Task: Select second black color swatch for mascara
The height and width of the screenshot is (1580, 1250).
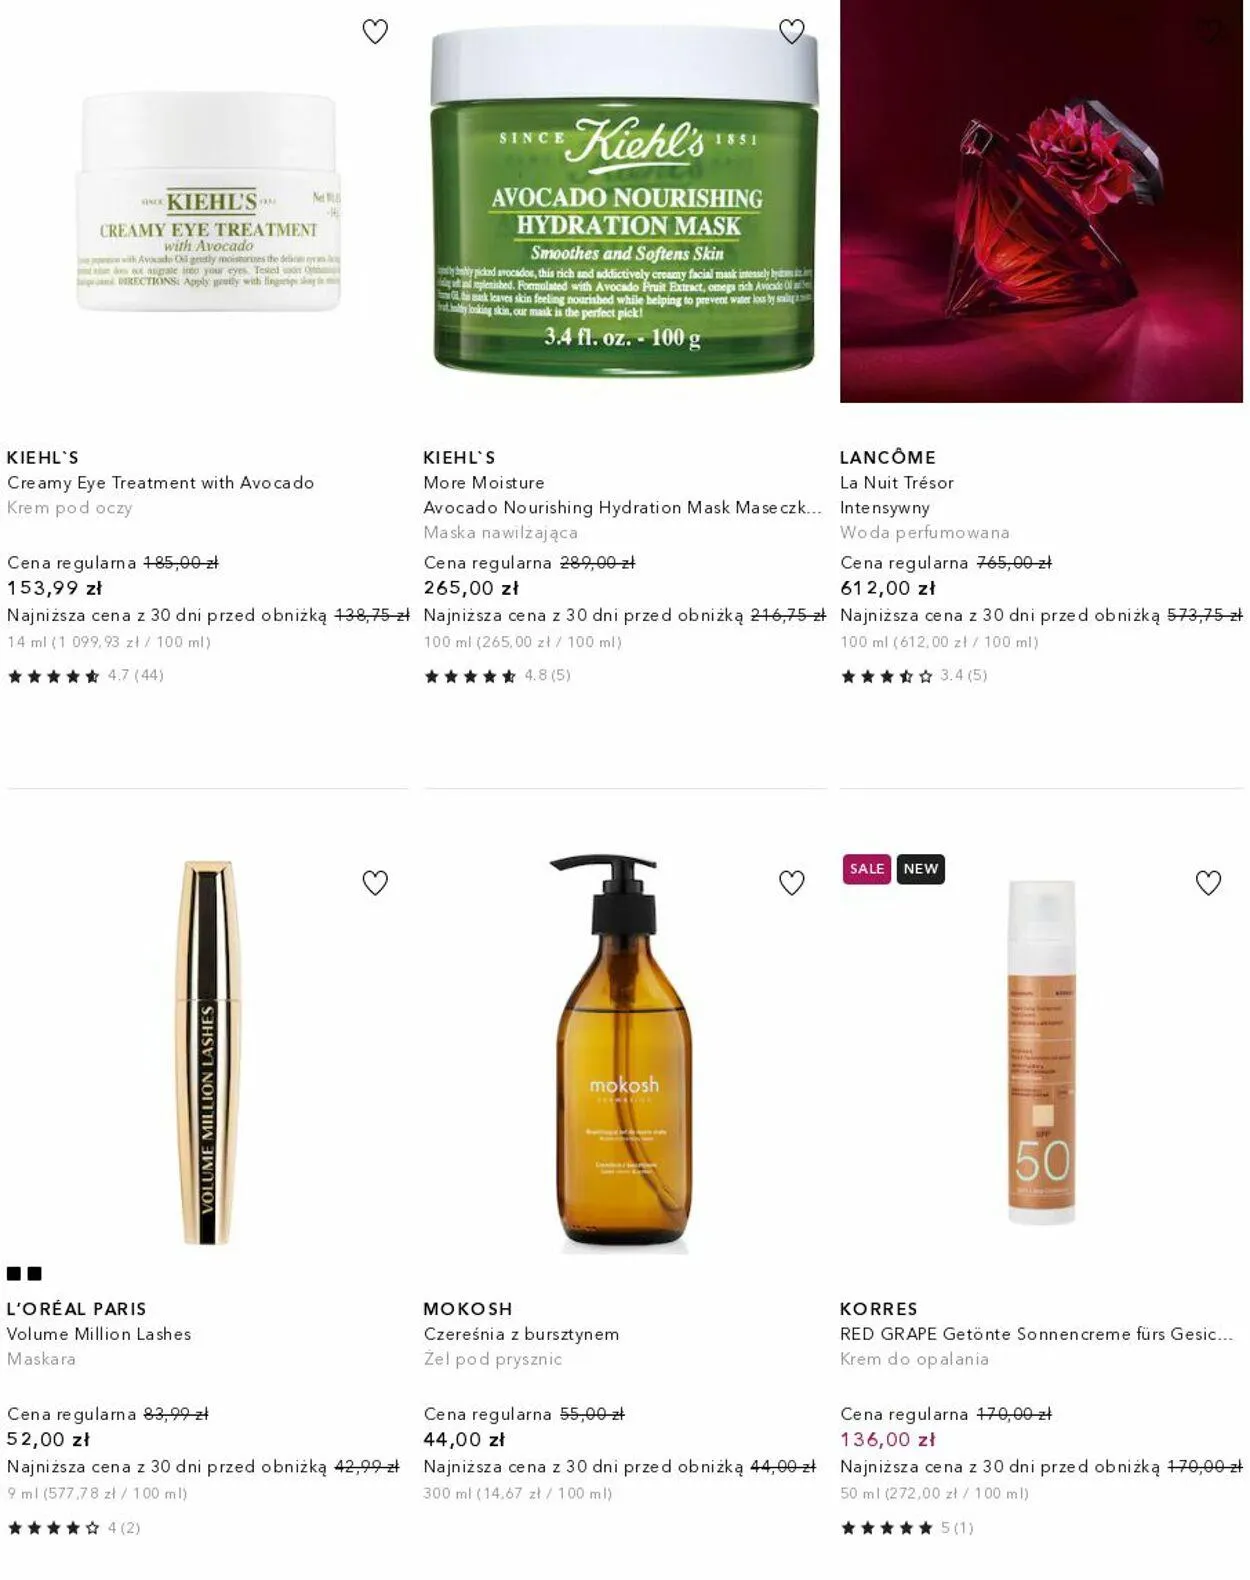Action: coord(35,1273)
